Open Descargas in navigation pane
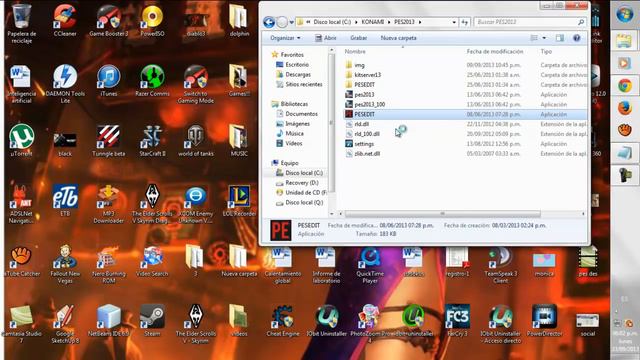Image resolution: width=640 pixels, height=360 pixels. [293, 74]
